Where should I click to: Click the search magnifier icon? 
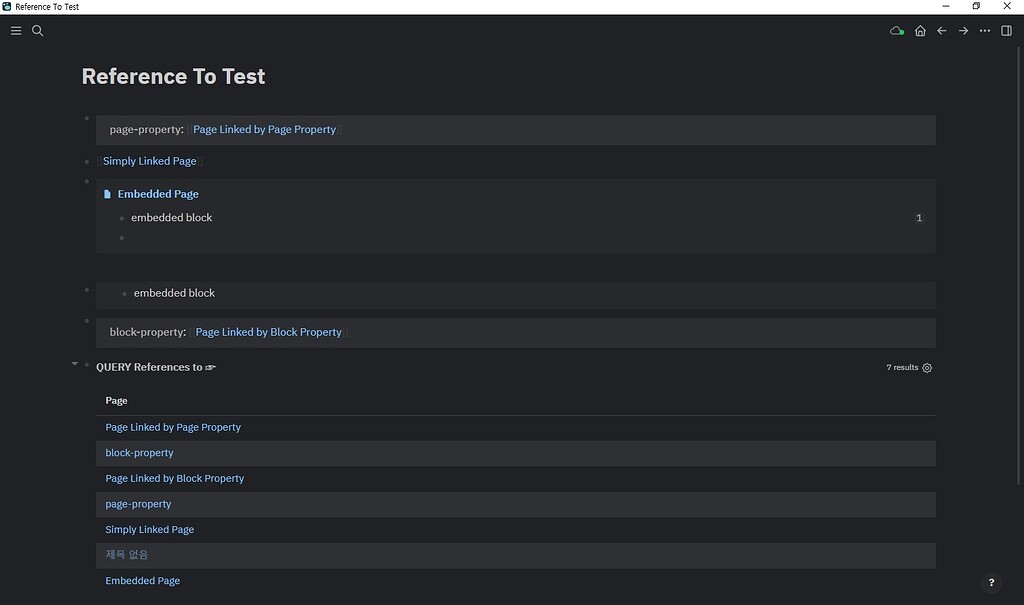(38, 31)
